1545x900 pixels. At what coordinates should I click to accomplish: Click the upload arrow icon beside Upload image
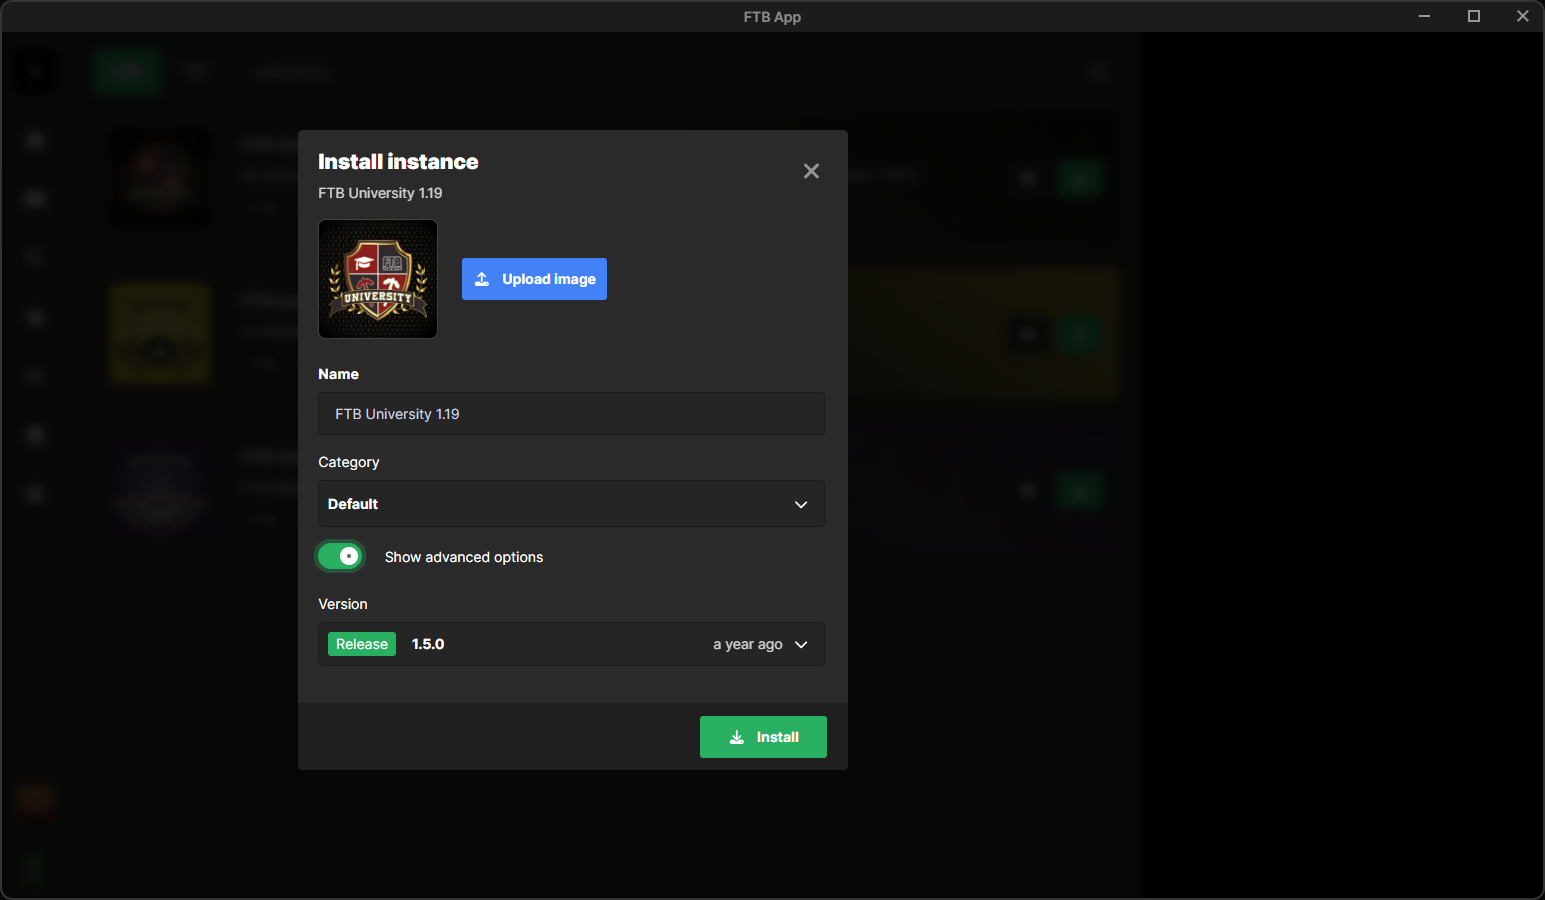[x=482, y=279]
